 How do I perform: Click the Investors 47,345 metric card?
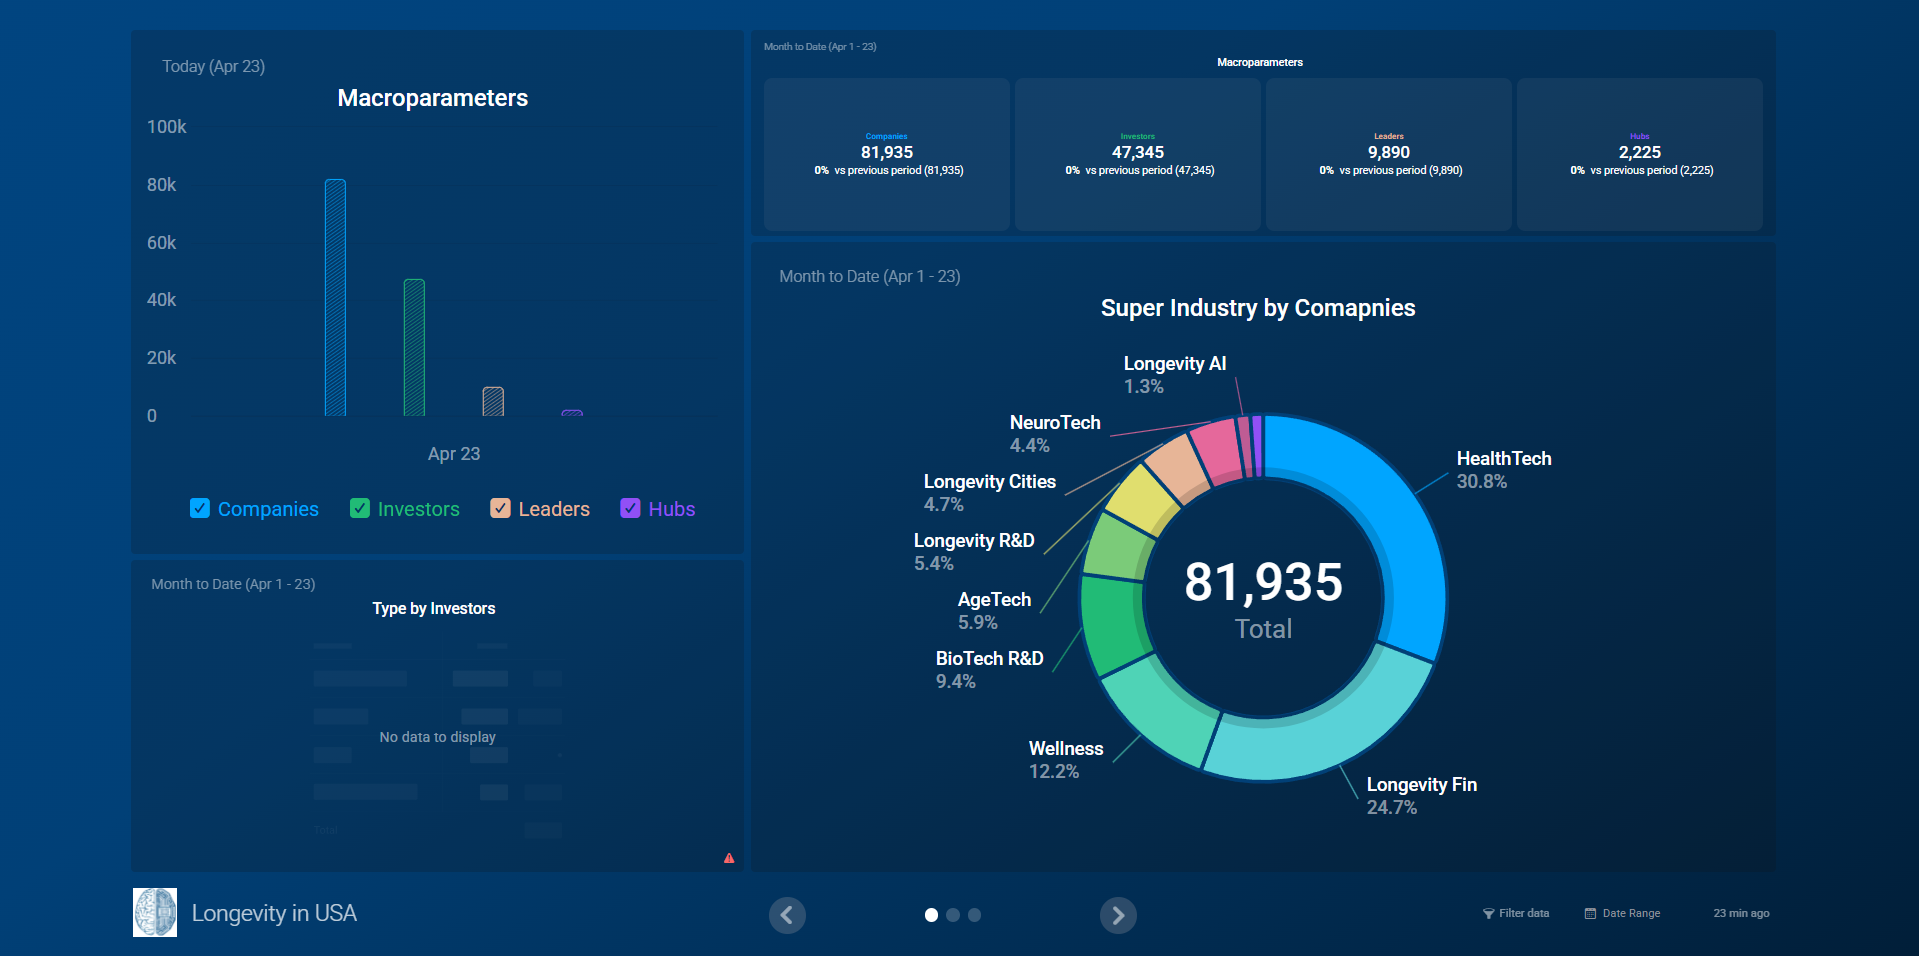1138,155
